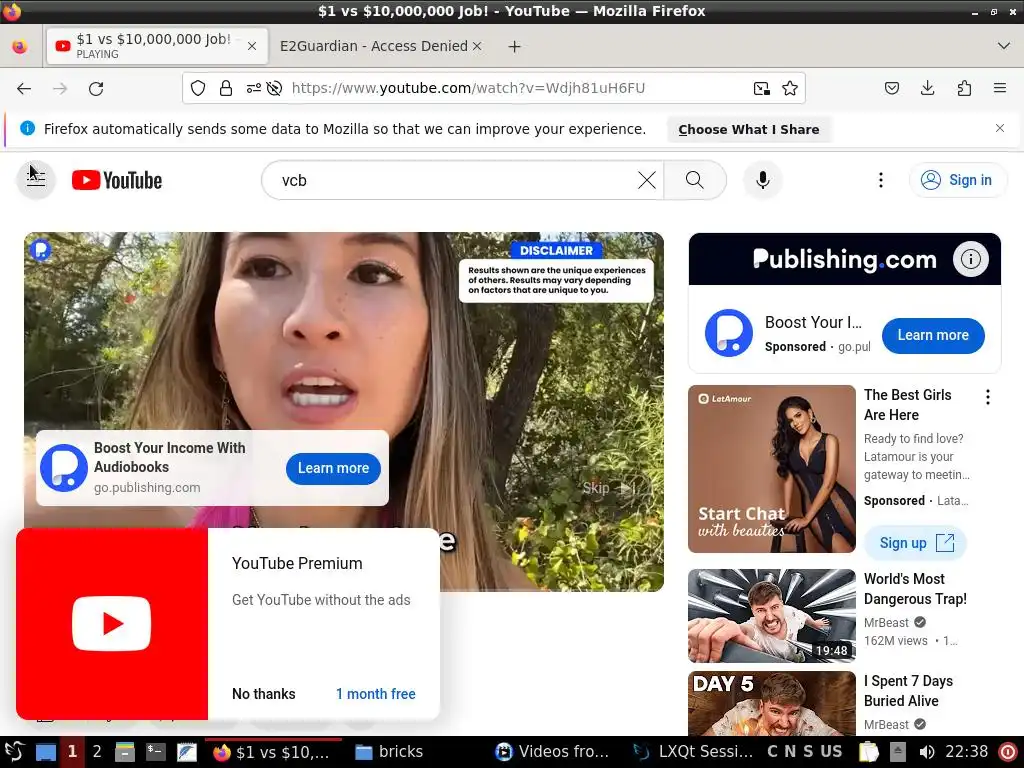Close the E2Guardian tab
1024x768 pixels.
477,46
